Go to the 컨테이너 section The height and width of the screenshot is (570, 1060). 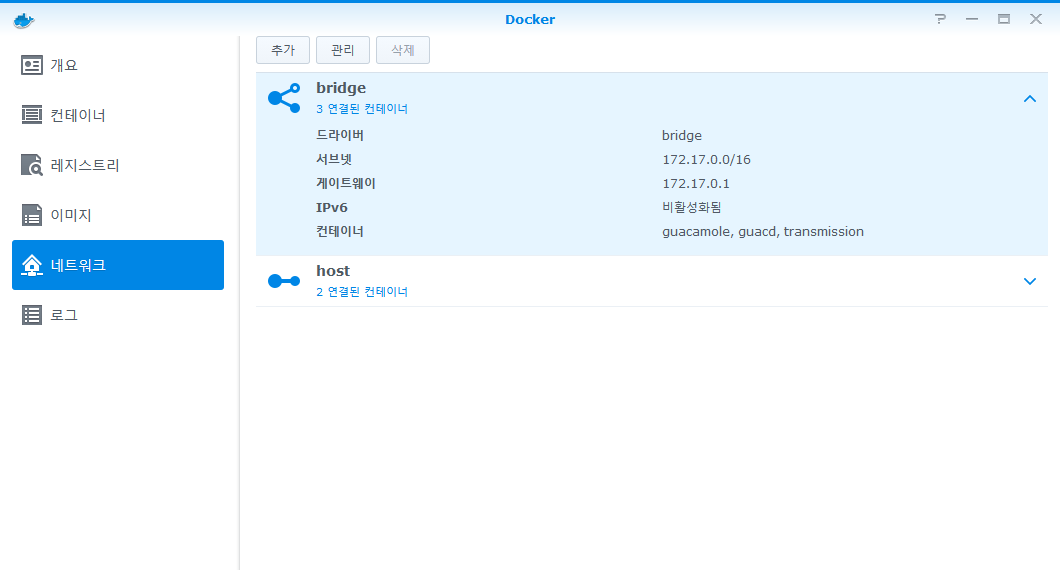click(x=118, y=115)
